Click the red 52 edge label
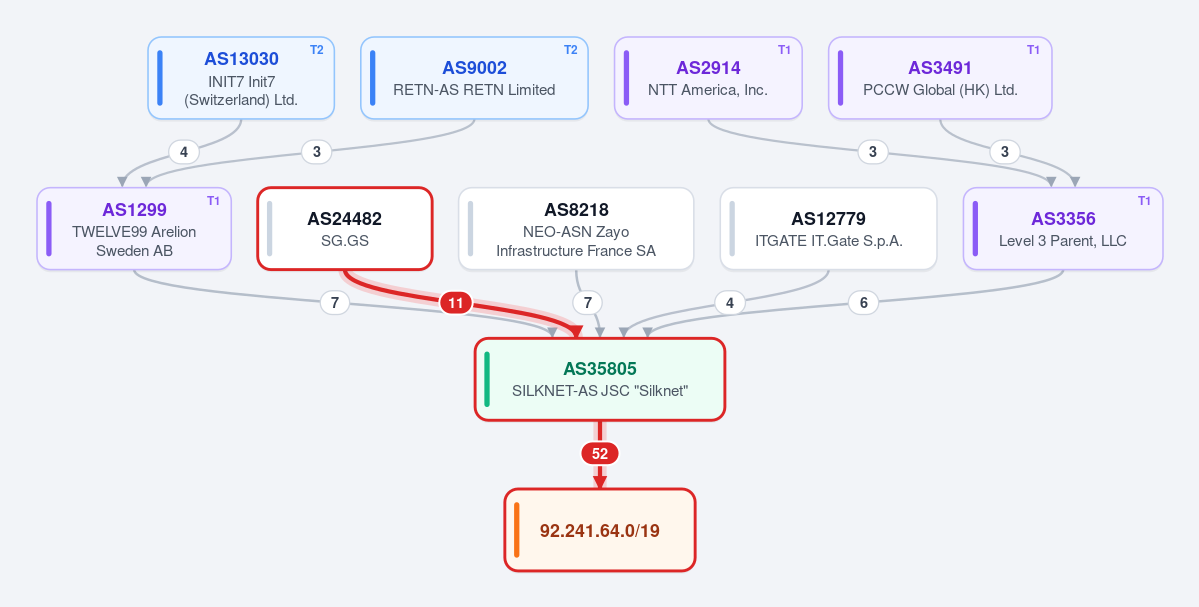 (600, 454)
